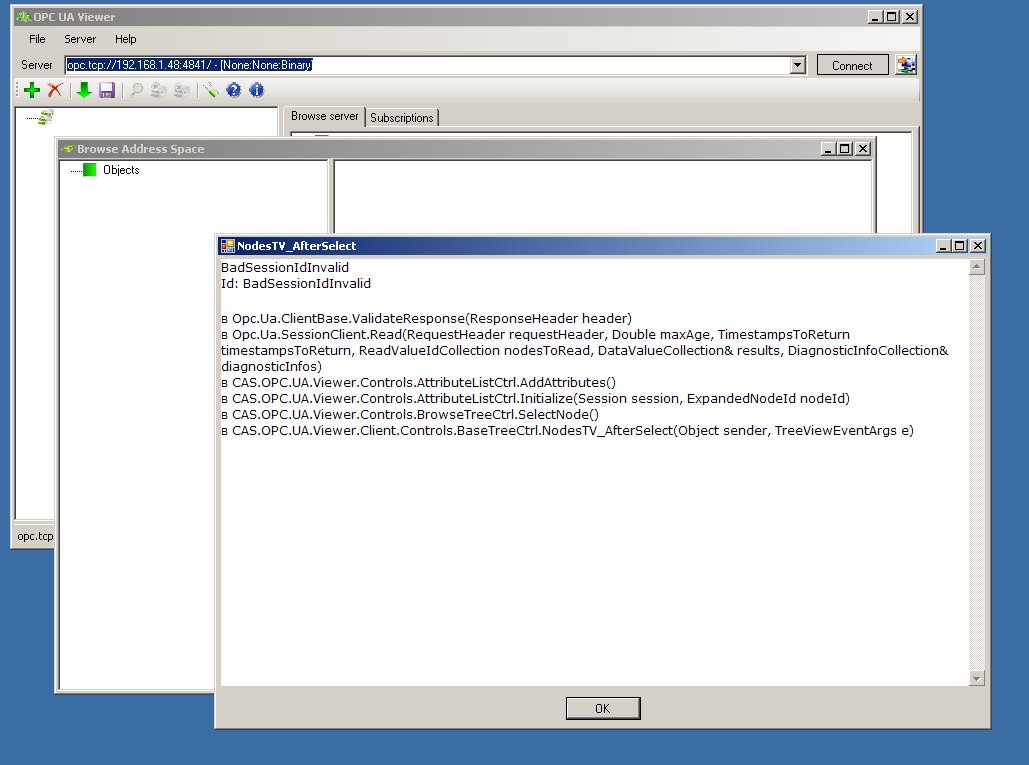The height and width of the screenshot is (765, 1029).
Task: Open the Server menu
Action: [80, 39]
